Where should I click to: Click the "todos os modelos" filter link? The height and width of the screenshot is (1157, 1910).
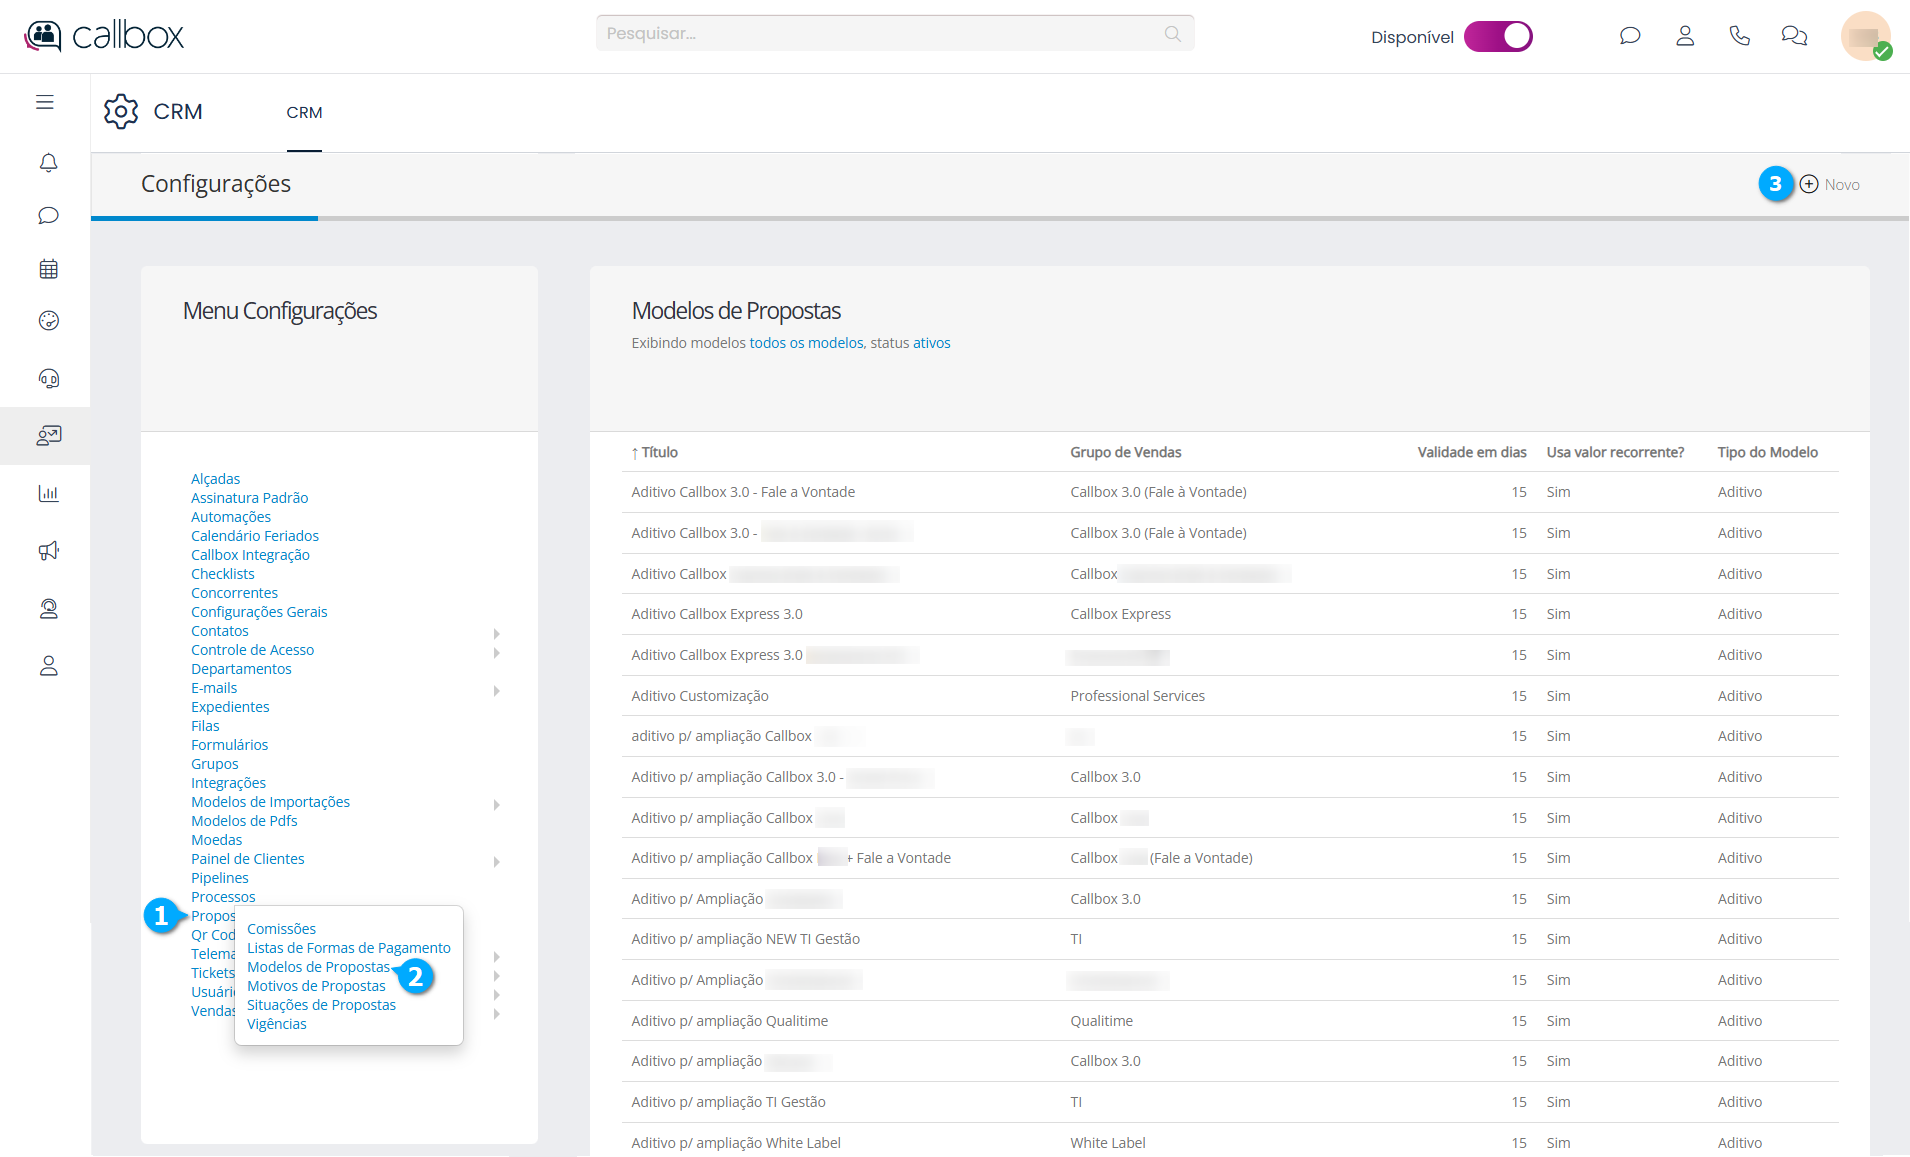(x=806, y=343)
